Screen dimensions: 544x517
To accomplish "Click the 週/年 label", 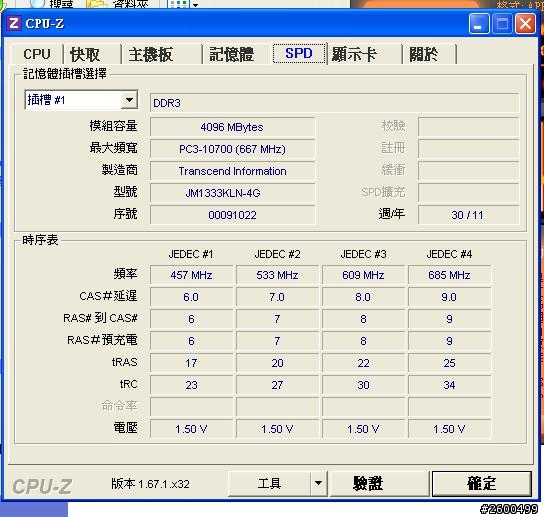I will click(392, 214).
